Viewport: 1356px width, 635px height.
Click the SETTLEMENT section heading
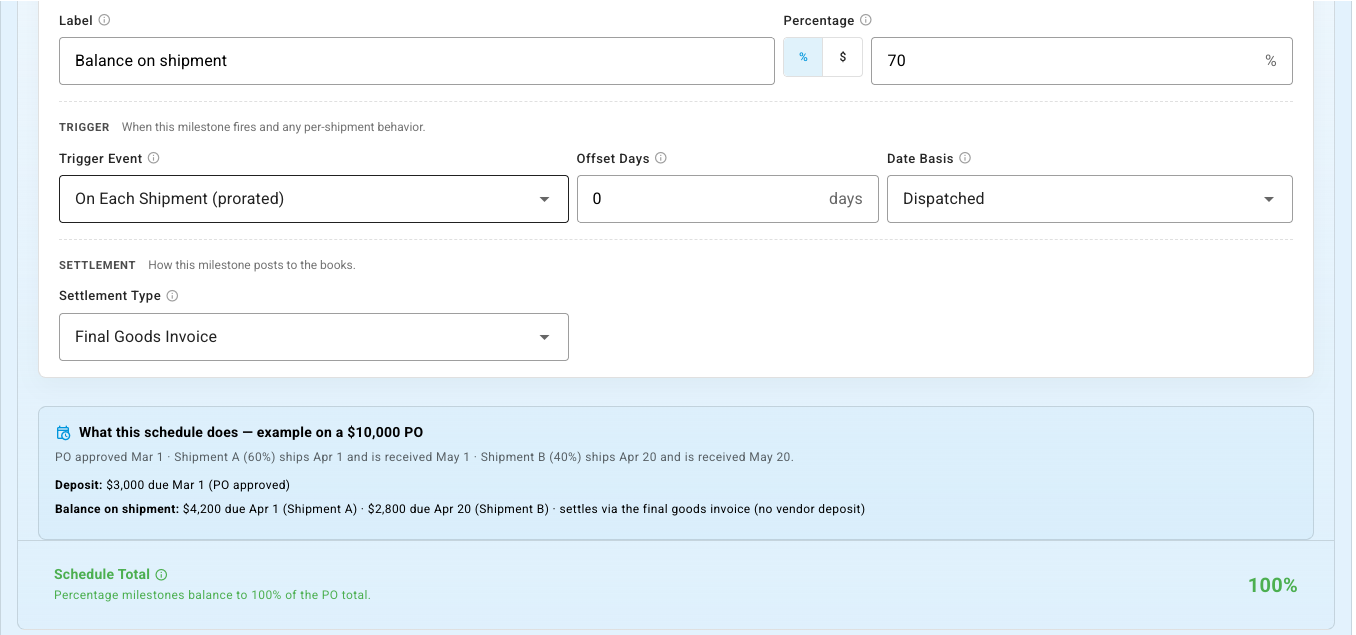pos(97,266)
